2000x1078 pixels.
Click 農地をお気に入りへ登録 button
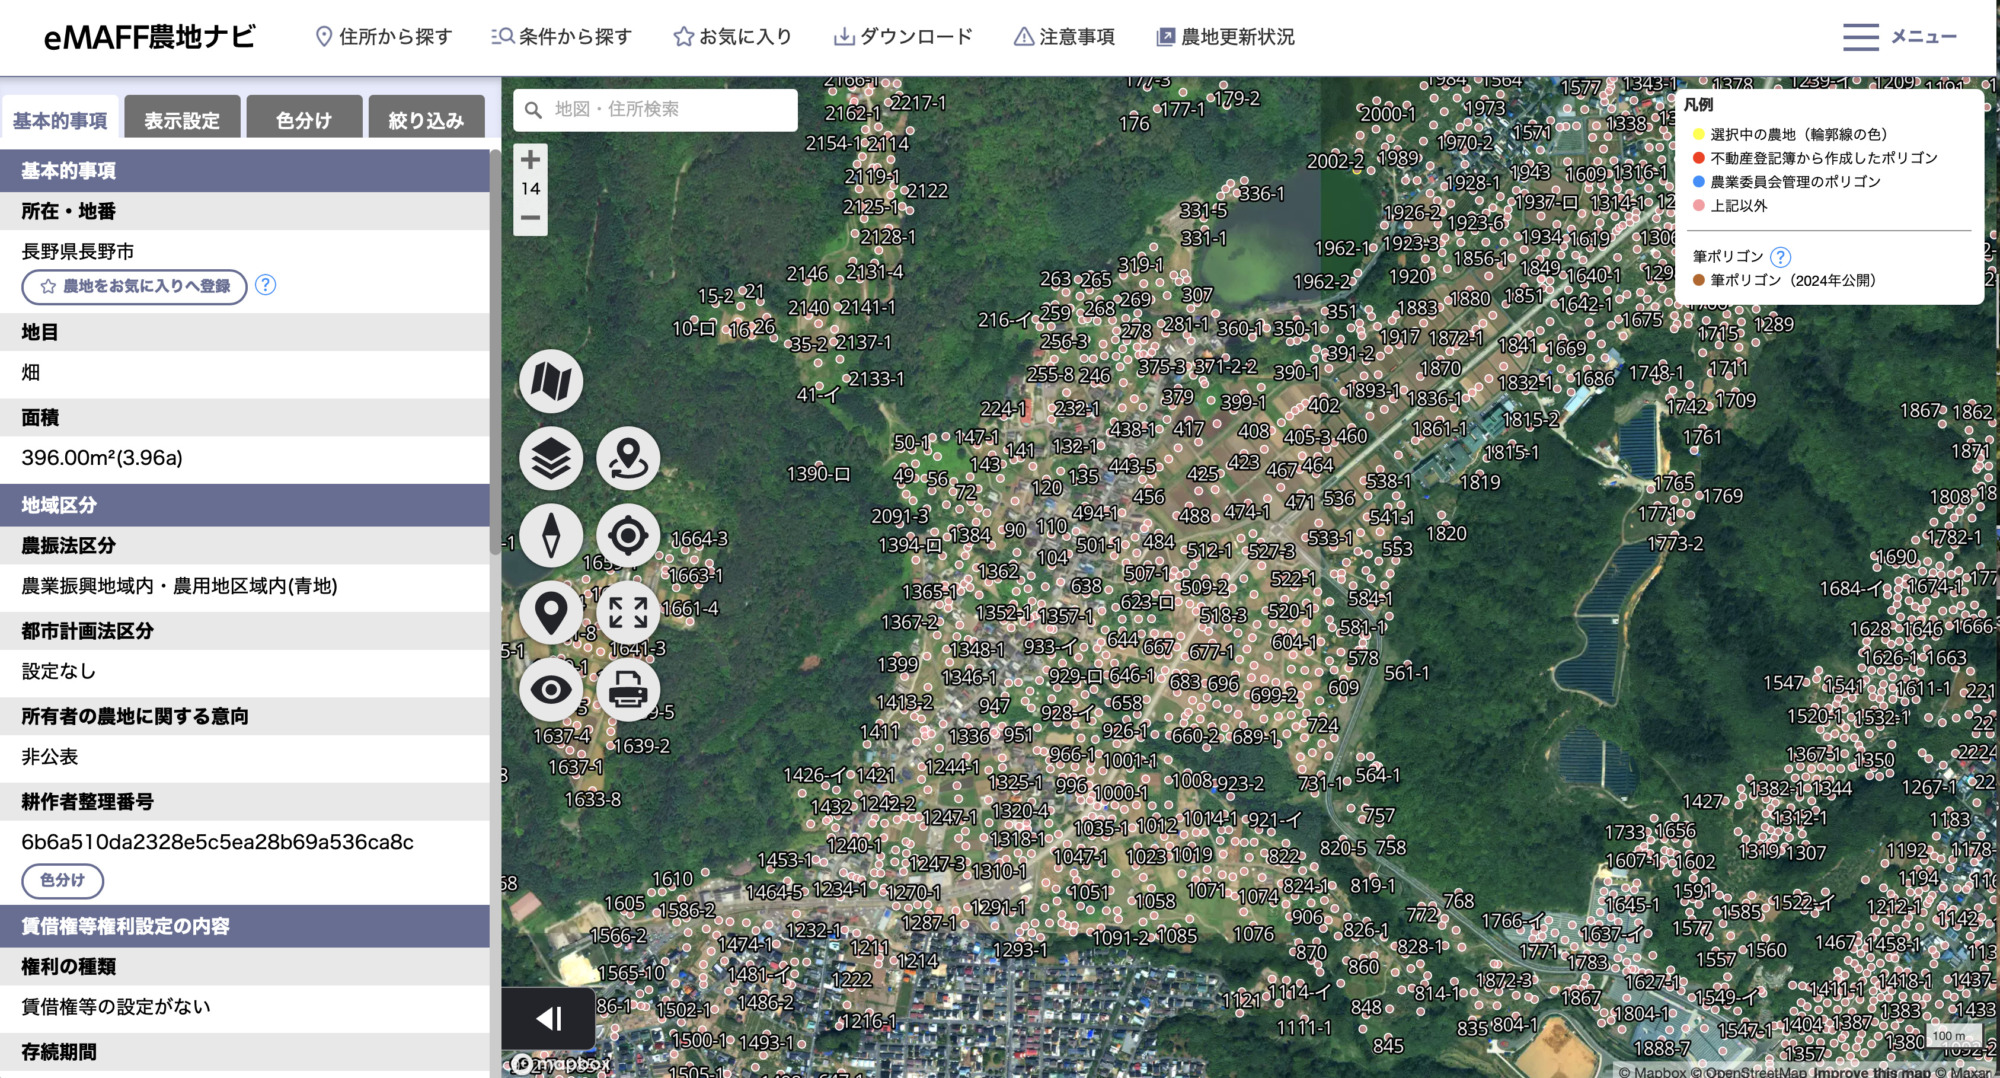(135, 287)
